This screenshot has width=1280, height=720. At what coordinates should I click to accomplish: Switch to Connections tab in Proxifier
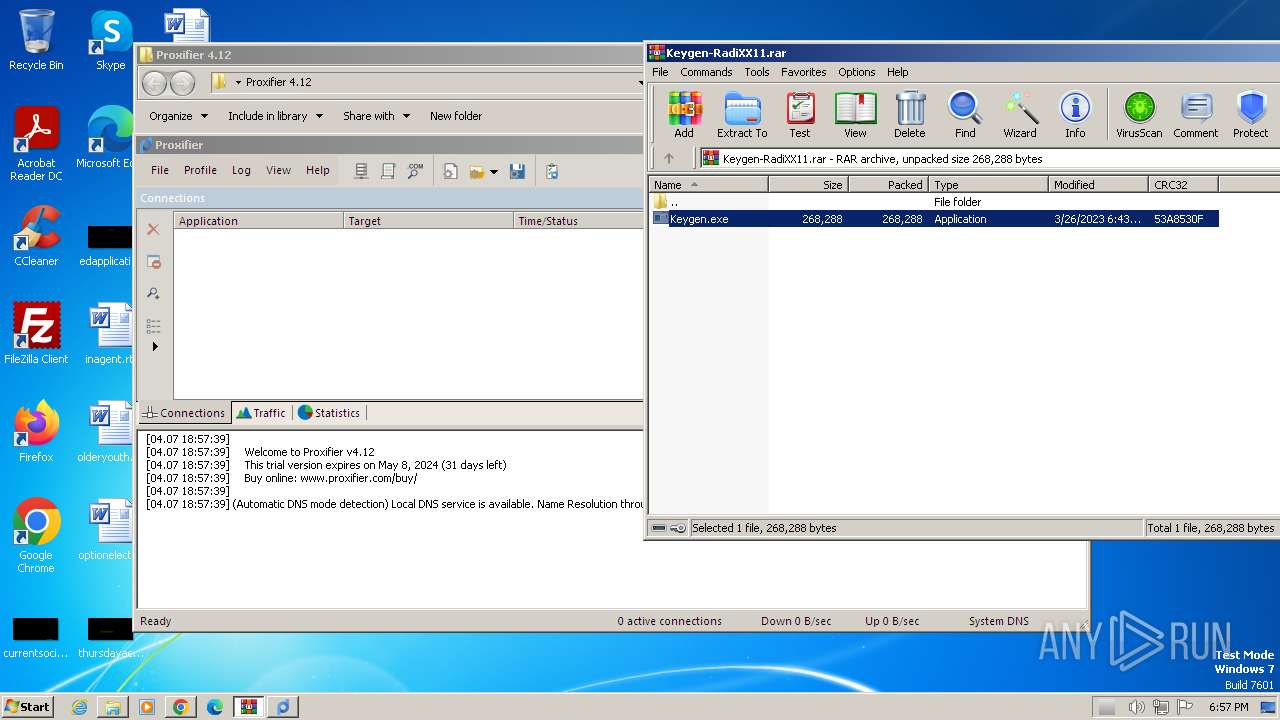pos(184,413)
